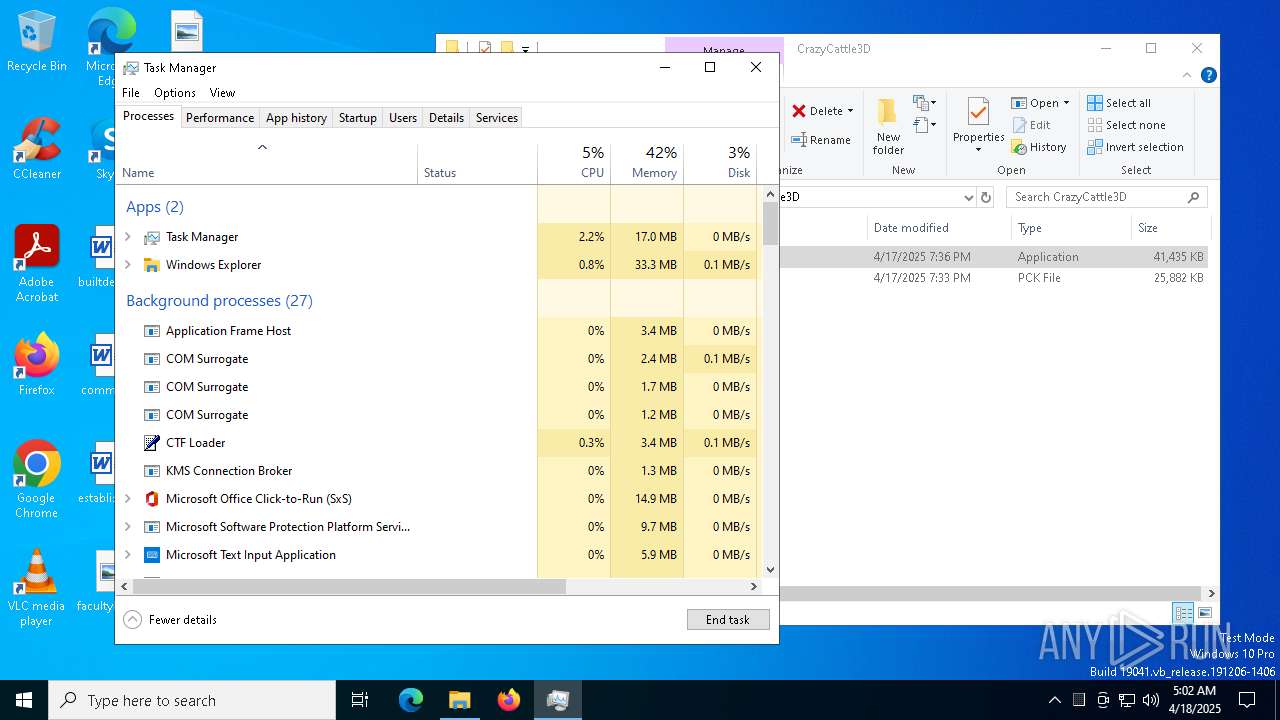The image size is (1280, 720).
Task: Click Delete icon in Explorer ribbon
Action: [799, 111]
